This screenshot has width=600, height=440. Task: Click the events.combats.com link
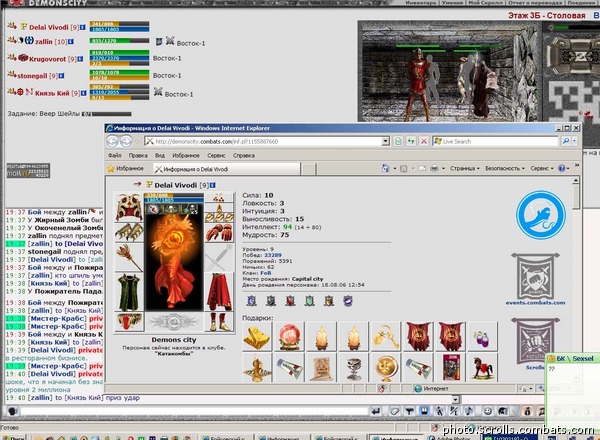click(535, 303)
